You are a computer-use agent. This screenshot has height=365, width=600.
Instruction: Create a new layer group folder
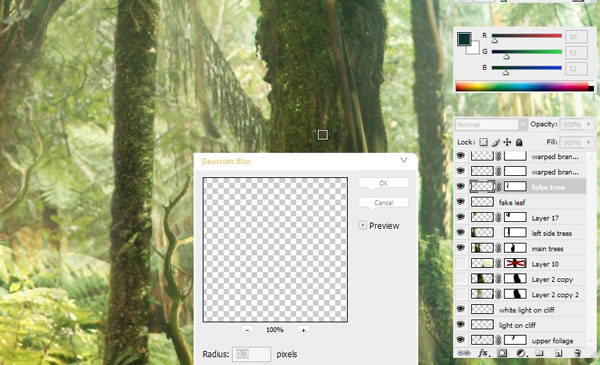[540, 353]
